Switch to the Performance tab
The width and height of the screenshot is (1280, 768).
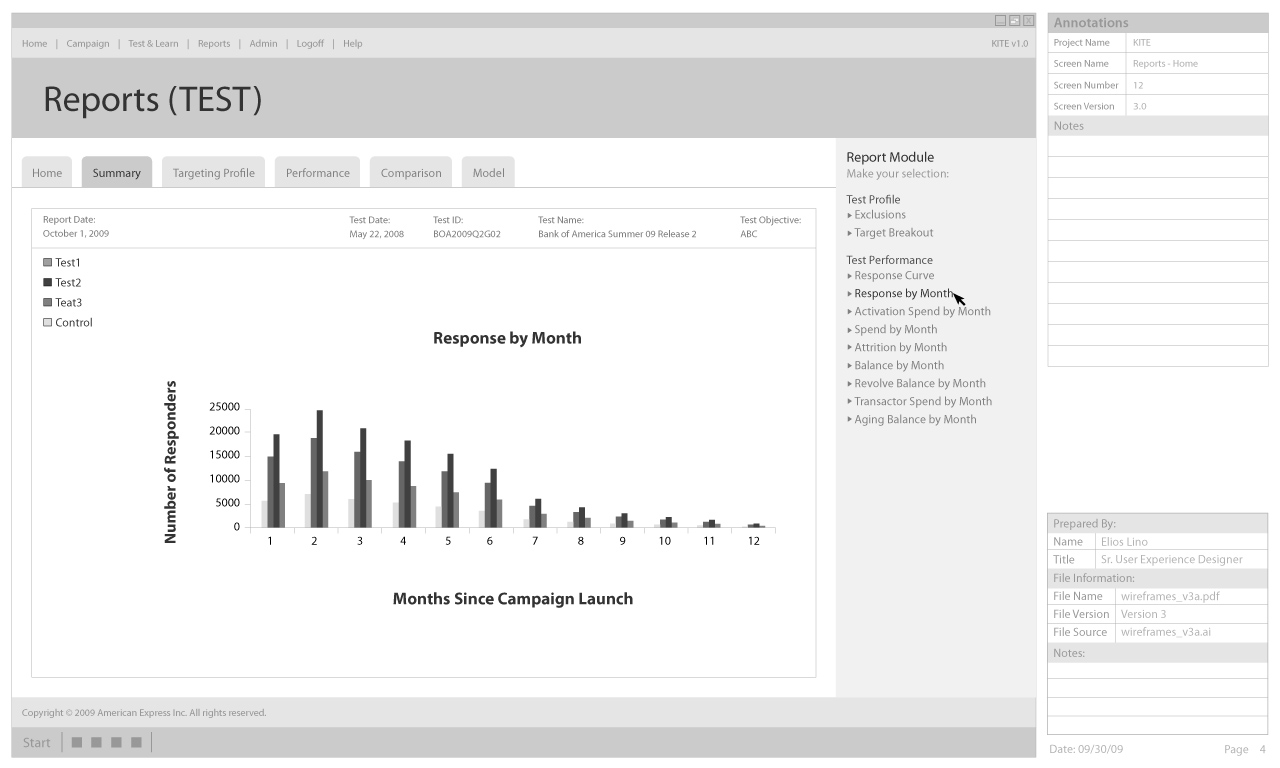[x=317, y=173]
